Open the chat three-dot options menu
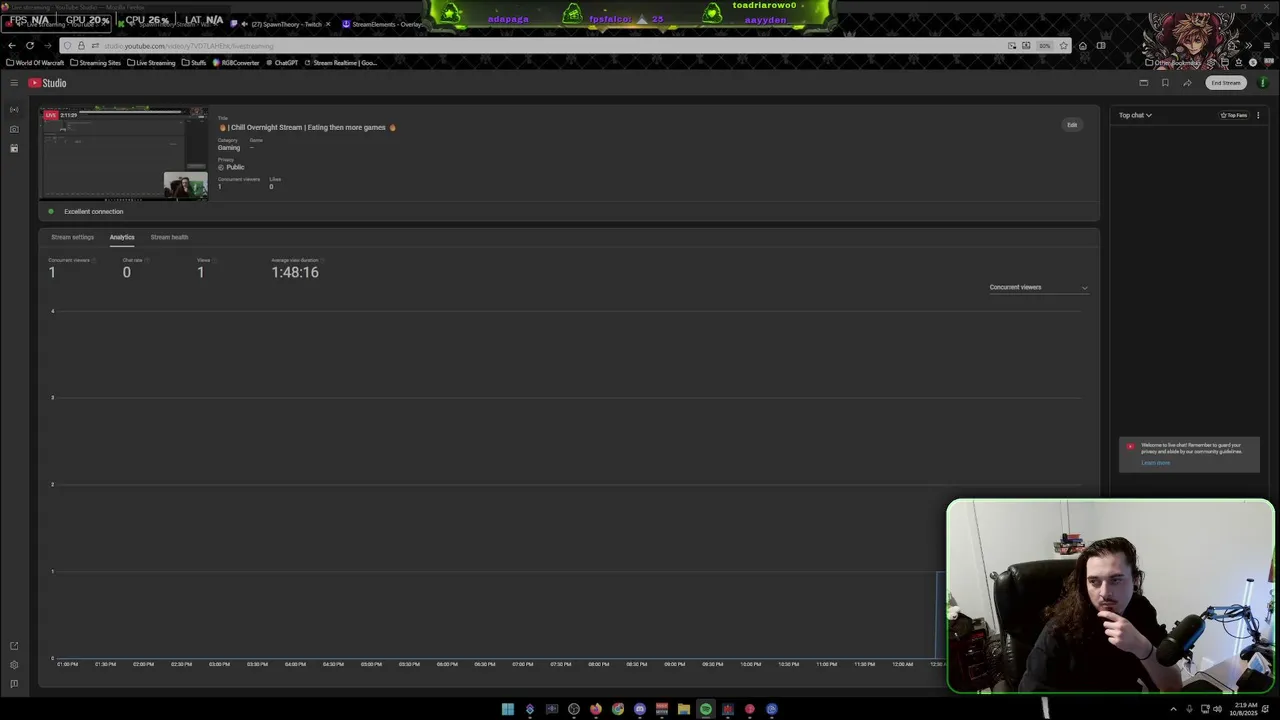Screen dimensions: 1280x720 coord(1258,115)
